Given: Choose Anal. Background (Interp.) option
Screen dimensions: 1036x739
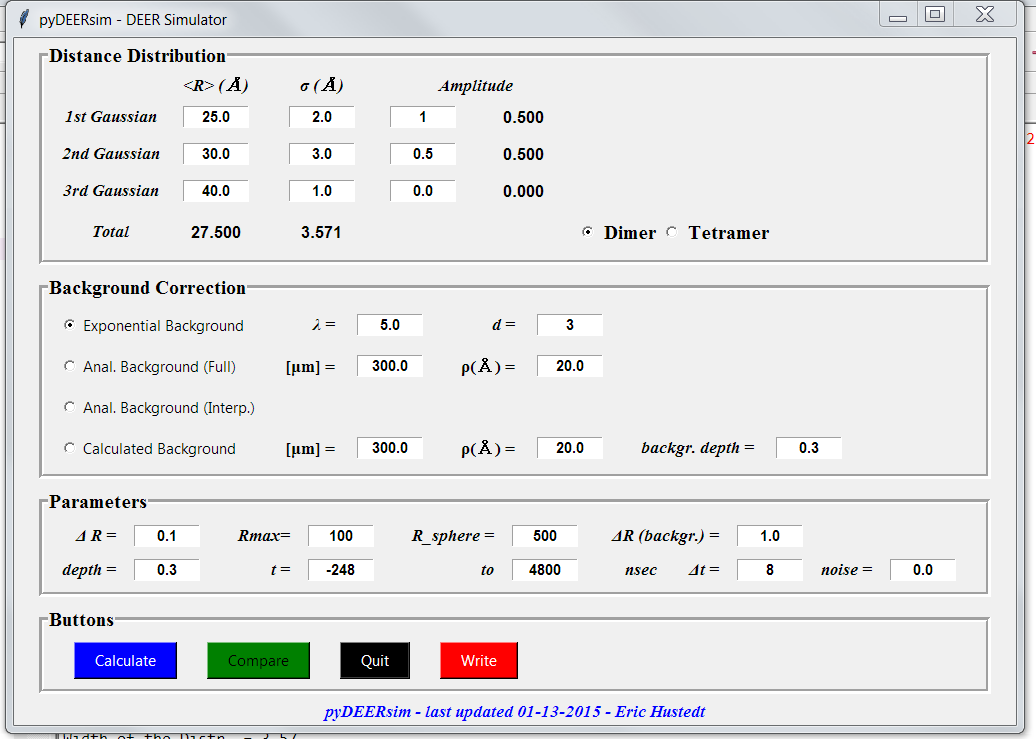Looking at the screenshot, I should [69, 407].
